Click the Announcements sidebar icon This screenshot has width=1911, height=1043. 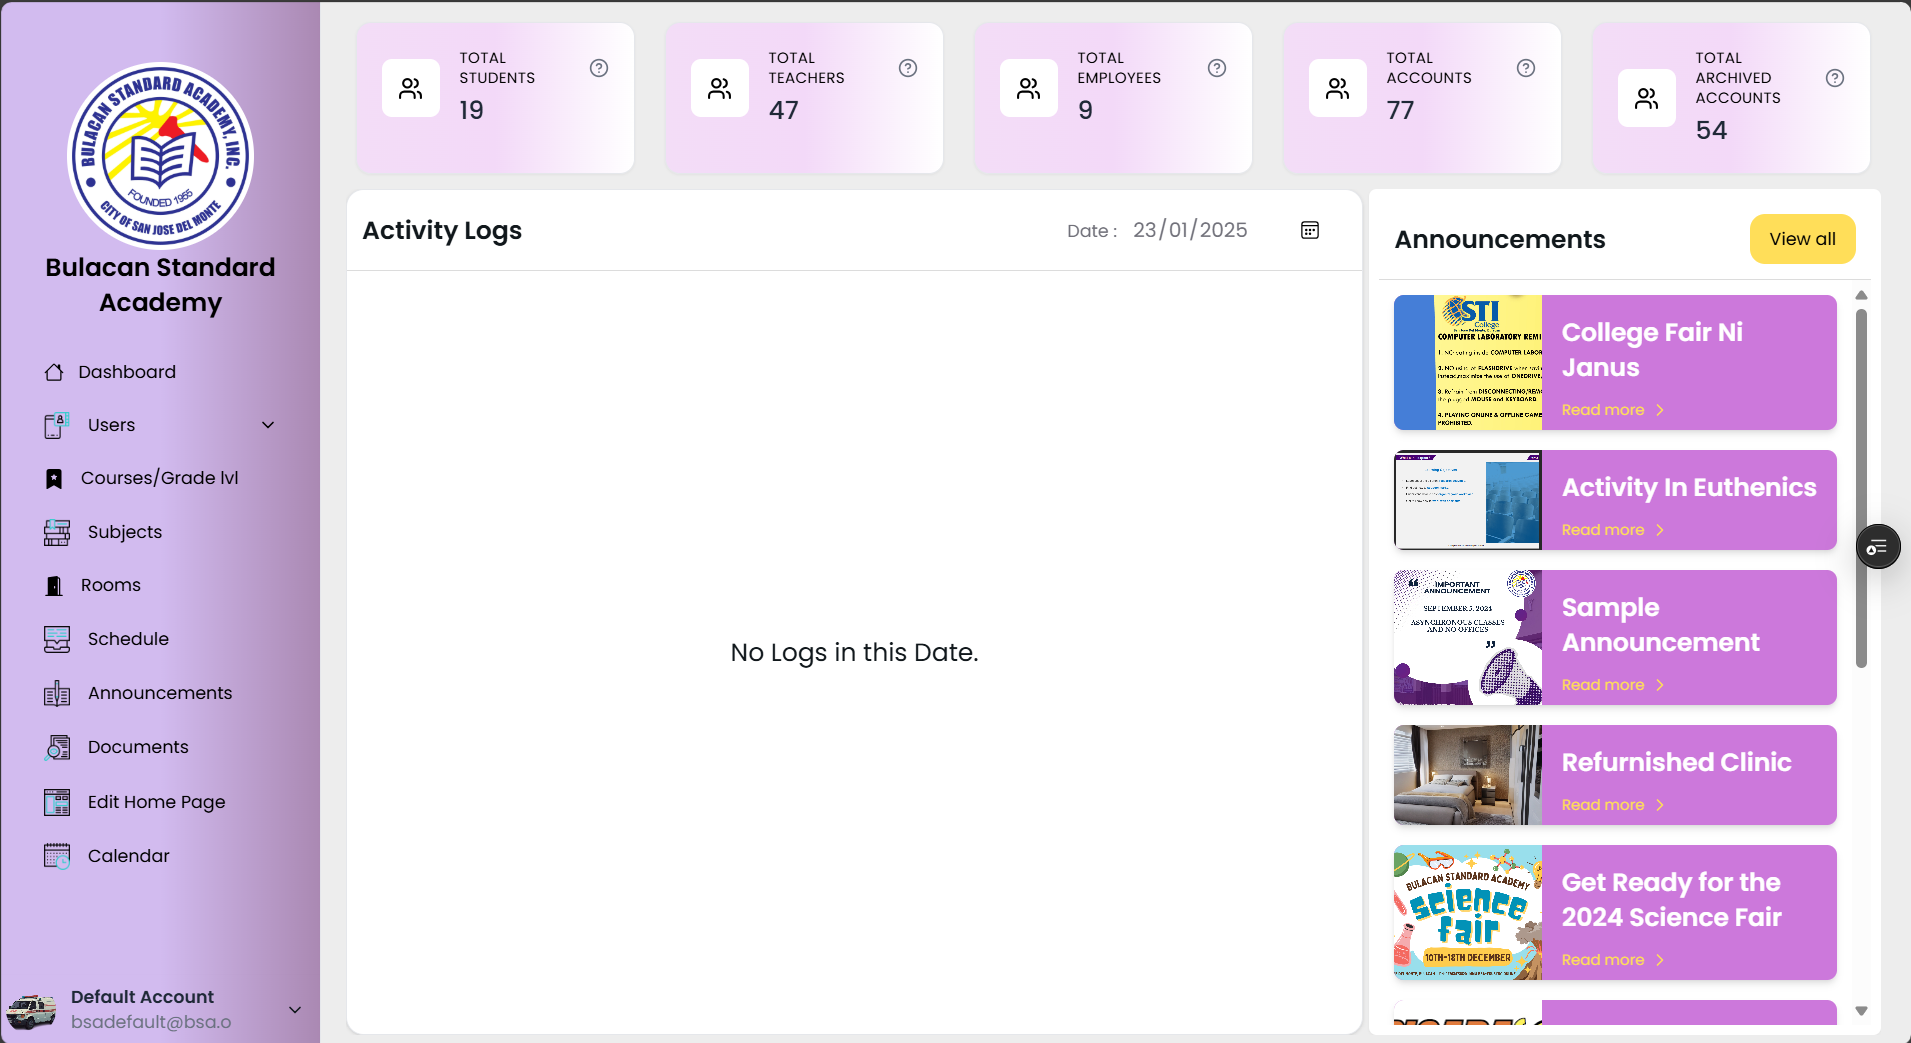57,693
